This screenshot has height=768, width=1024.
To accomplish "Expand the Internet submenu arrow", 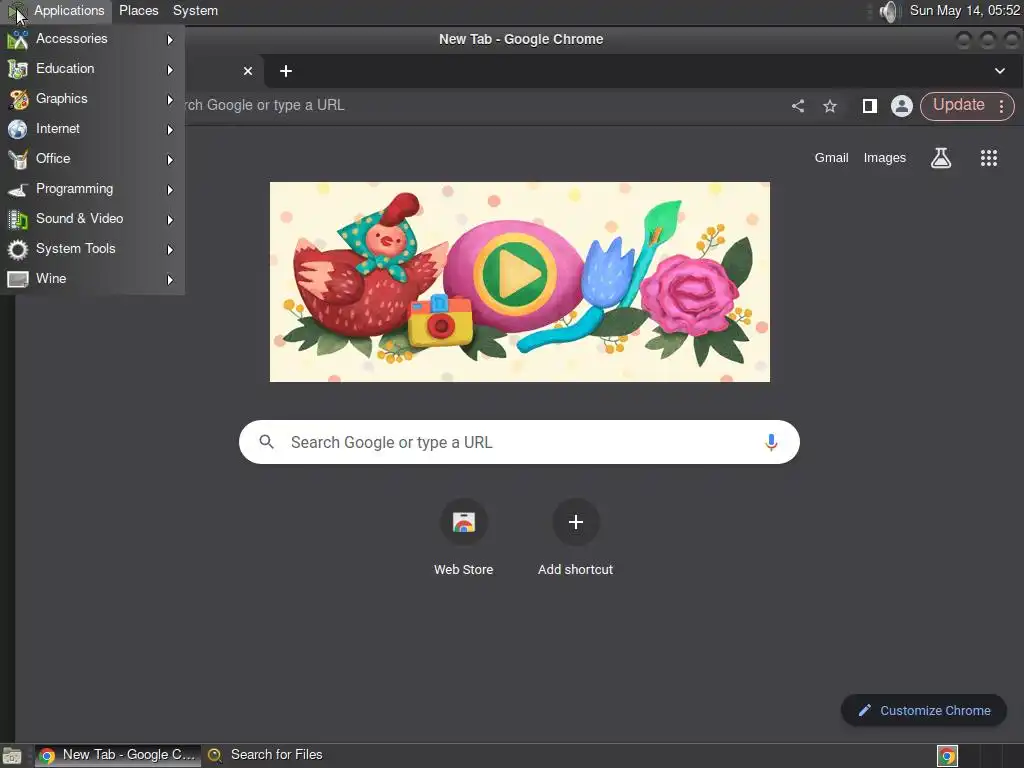I will point(170,130).
